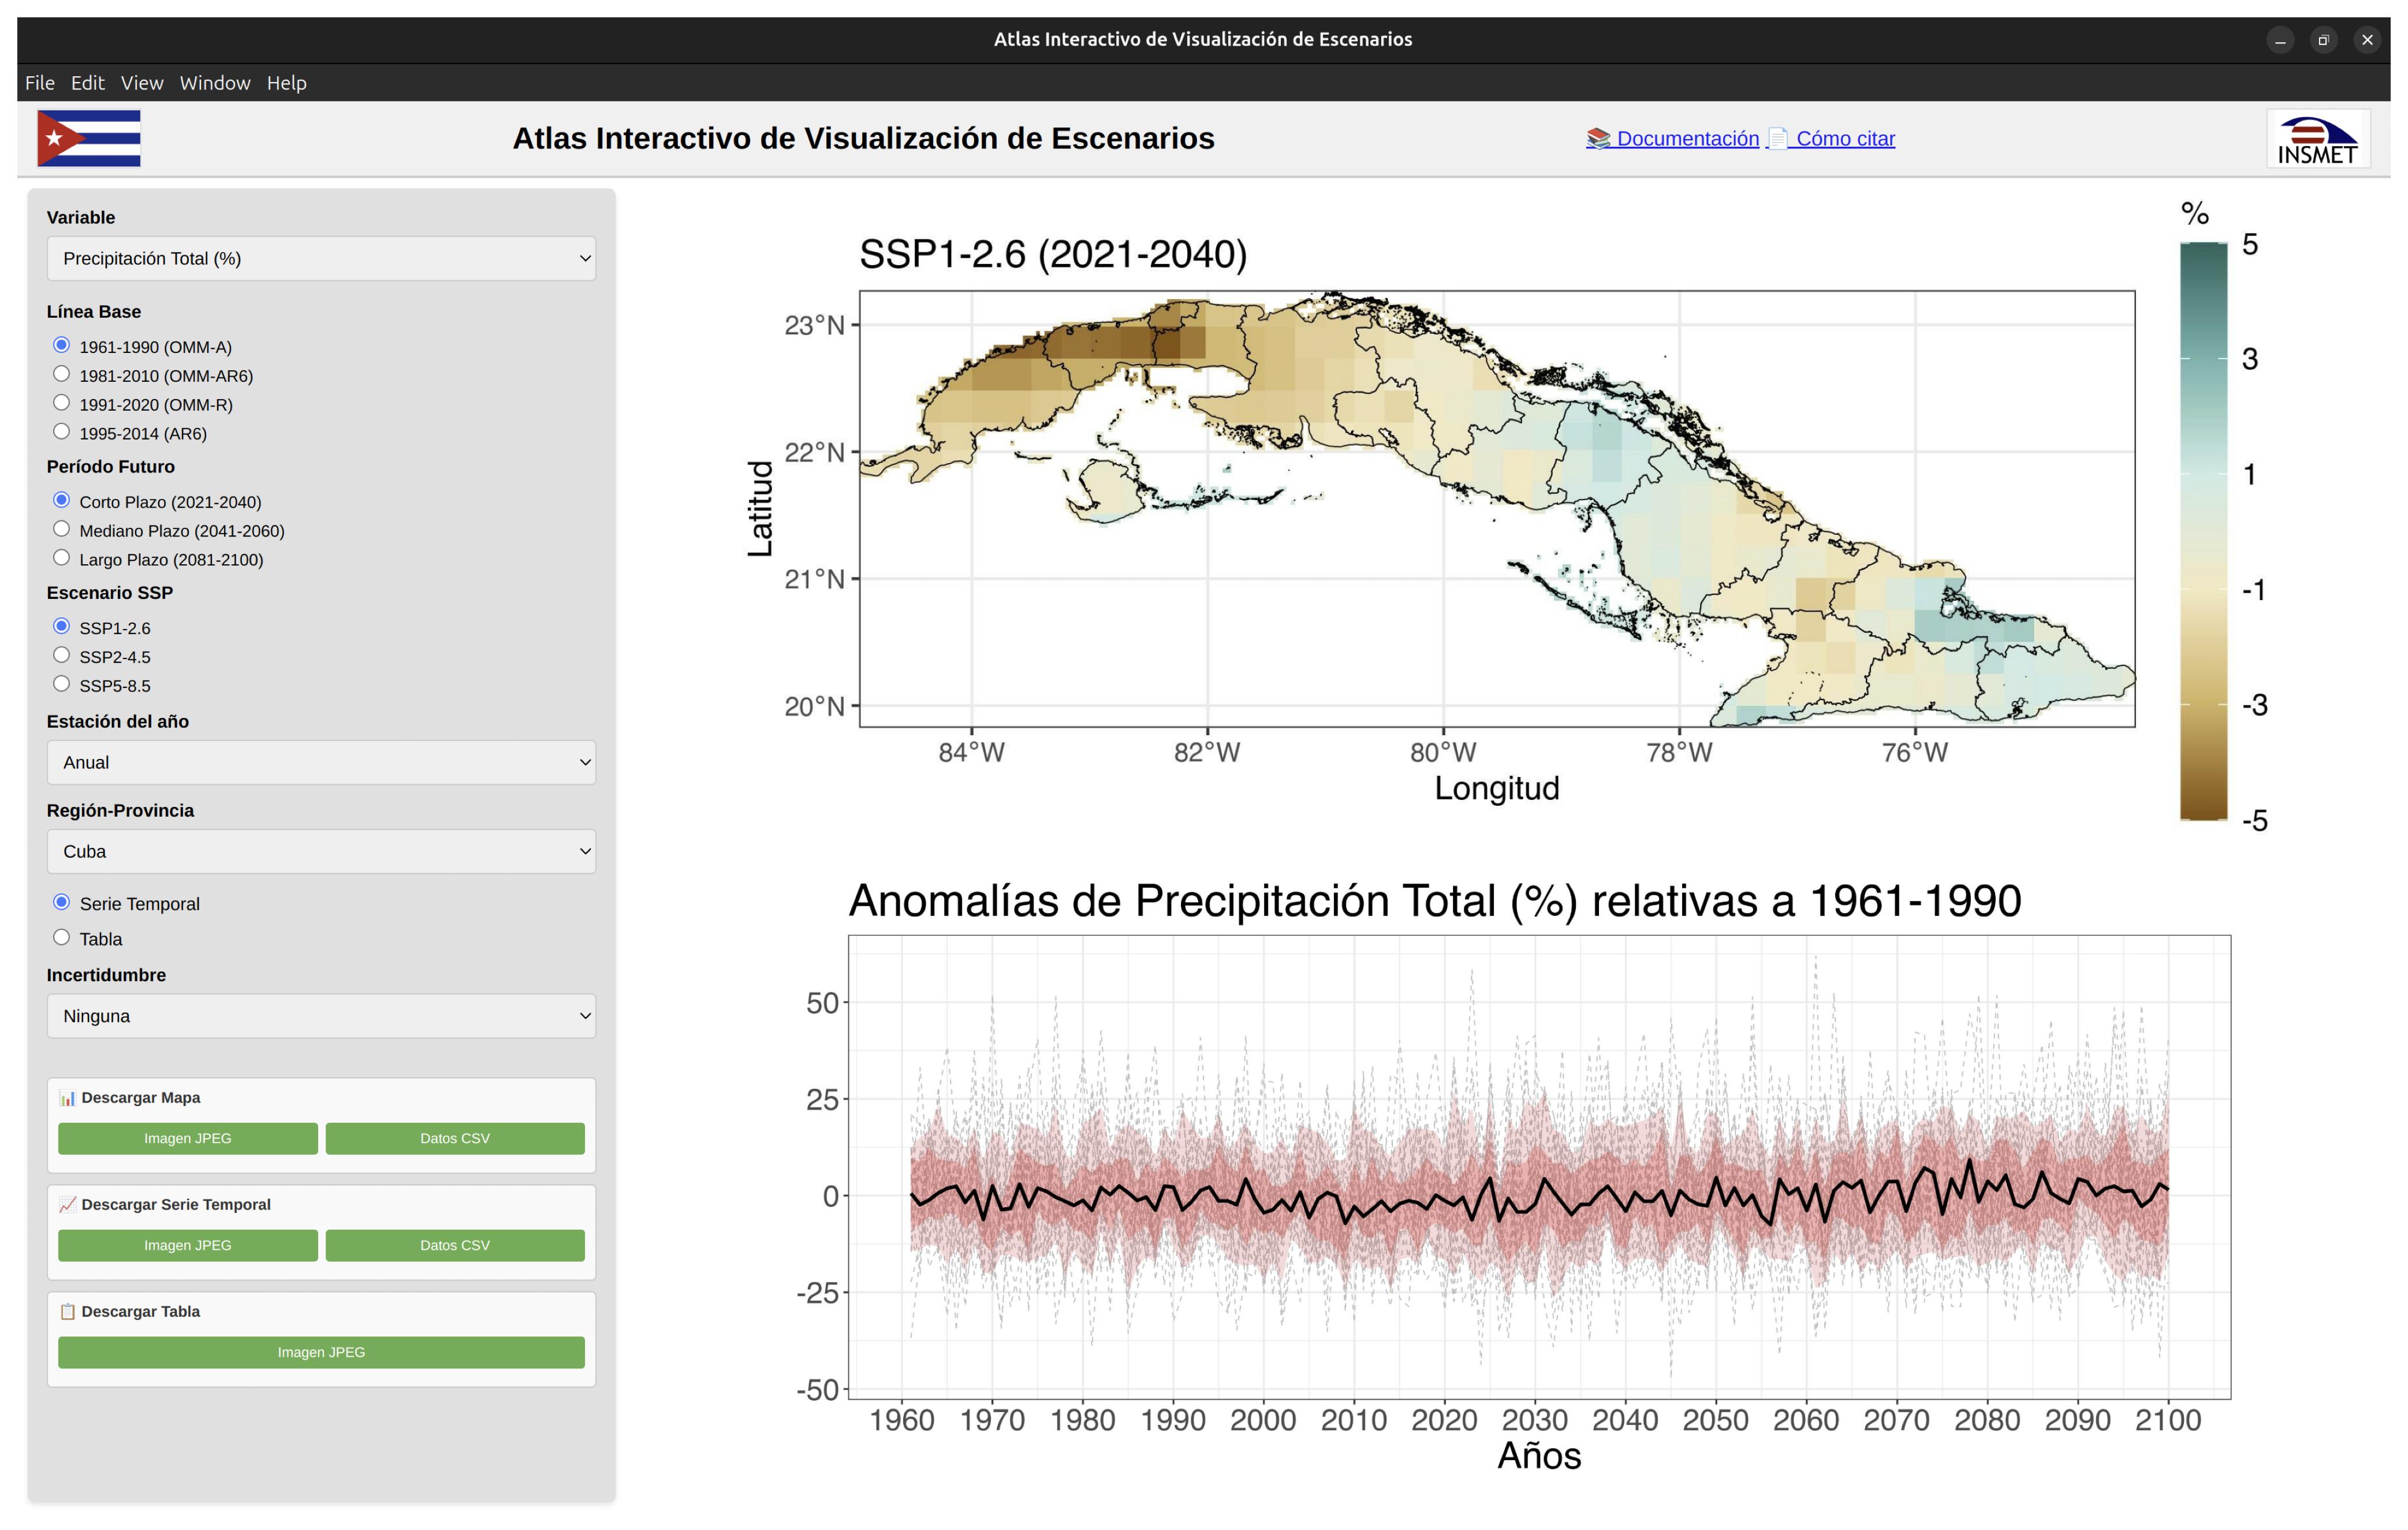The image size is (2408, 1530).
Task: Click the bar chart icon in Descargar Mapa
Action: (x=67, y=1098)
